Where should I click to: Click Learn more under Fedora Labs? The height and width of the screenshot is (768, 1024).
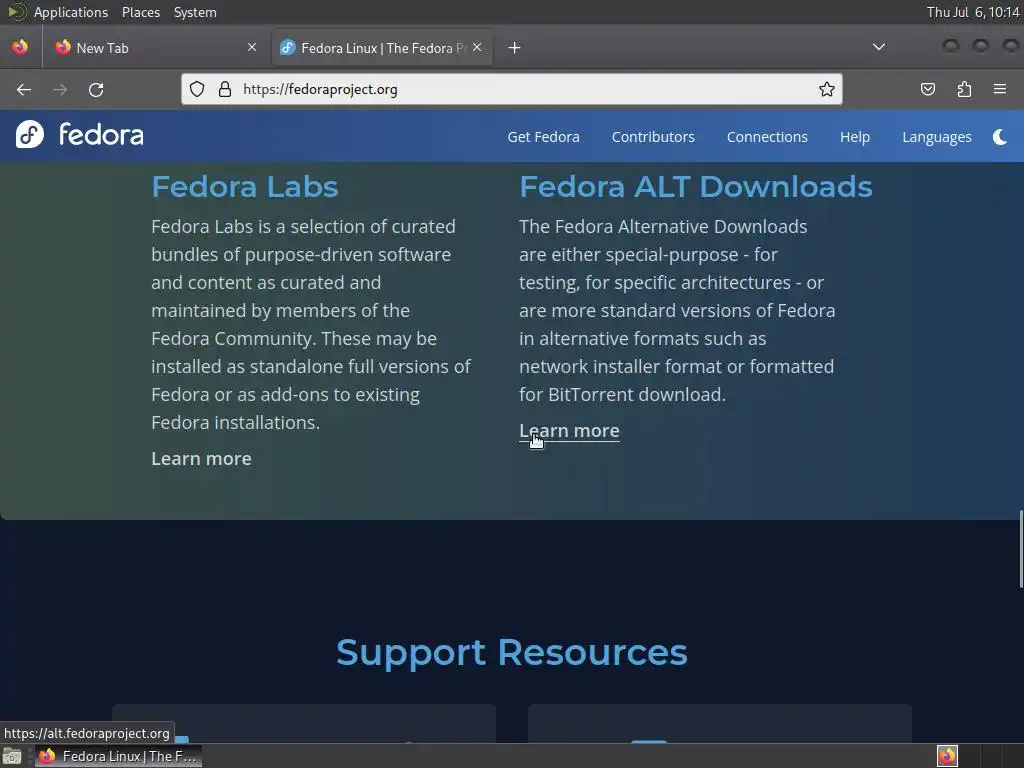pyautogui.click(x=201, y=458)
